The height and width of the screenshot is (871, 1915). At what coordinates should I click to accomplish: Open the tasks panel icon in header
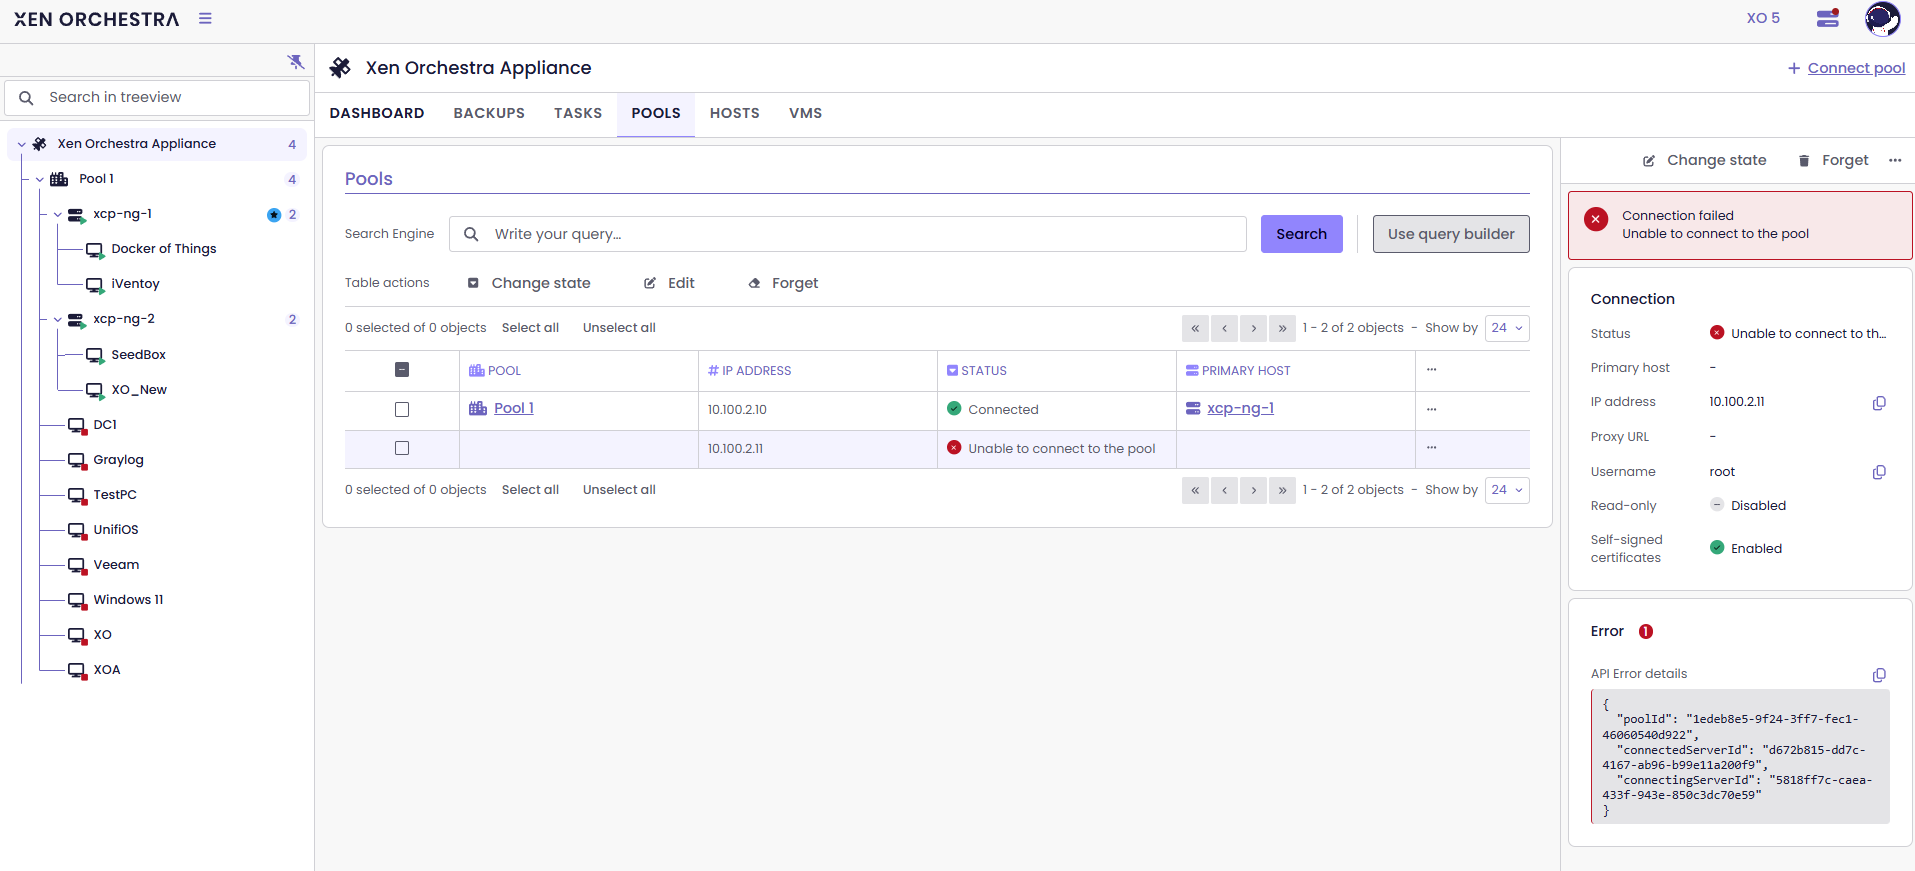pos(1828,18)
